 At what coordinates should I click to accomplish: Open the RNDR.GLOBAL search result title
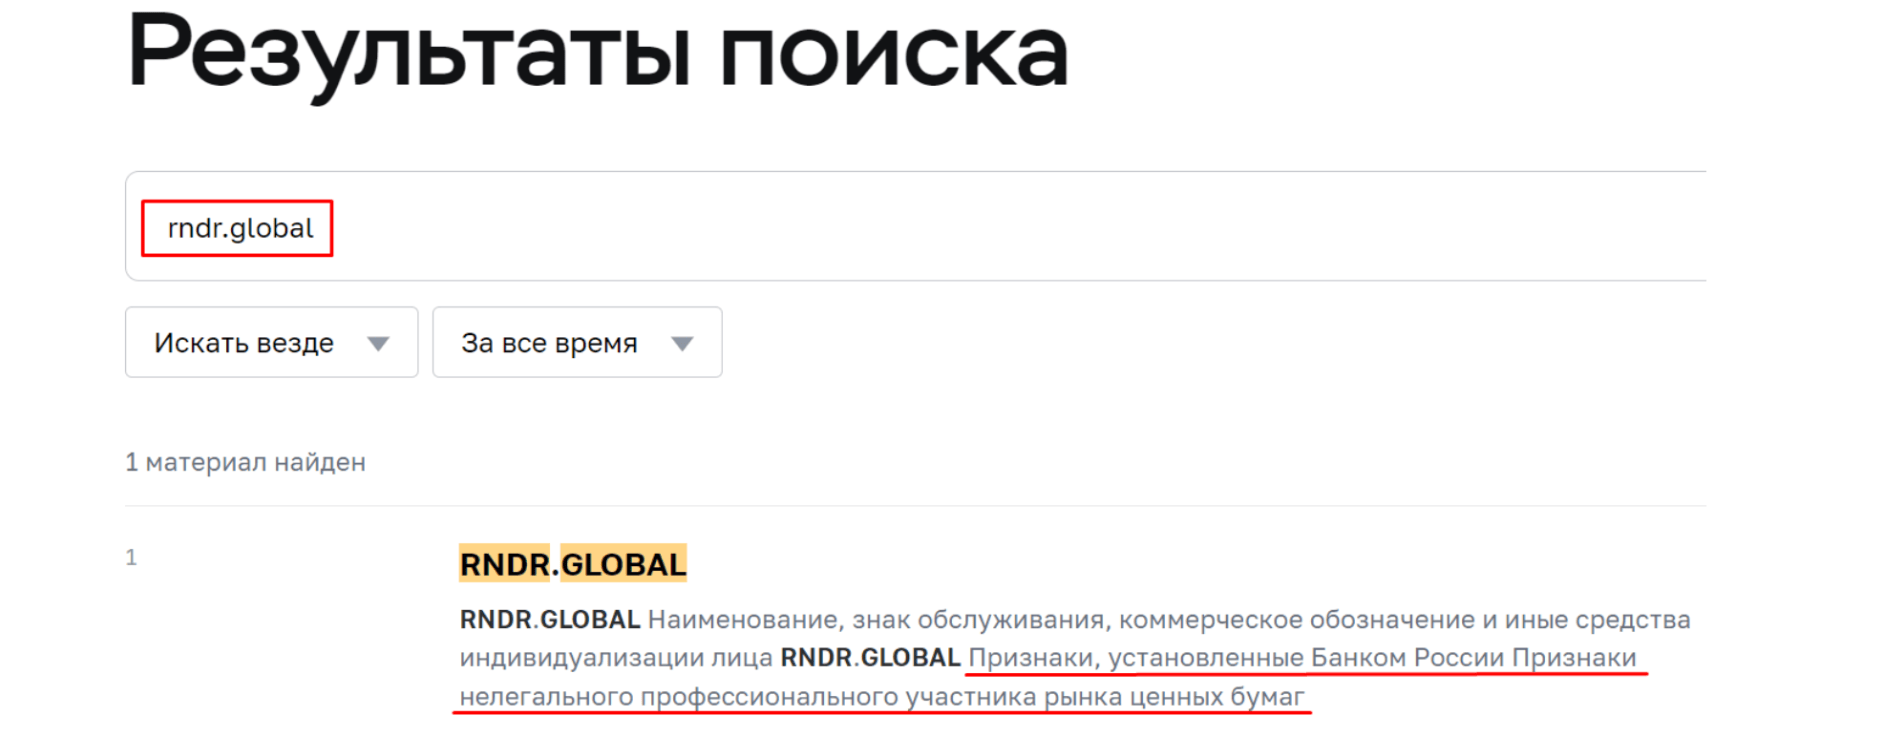573,564
